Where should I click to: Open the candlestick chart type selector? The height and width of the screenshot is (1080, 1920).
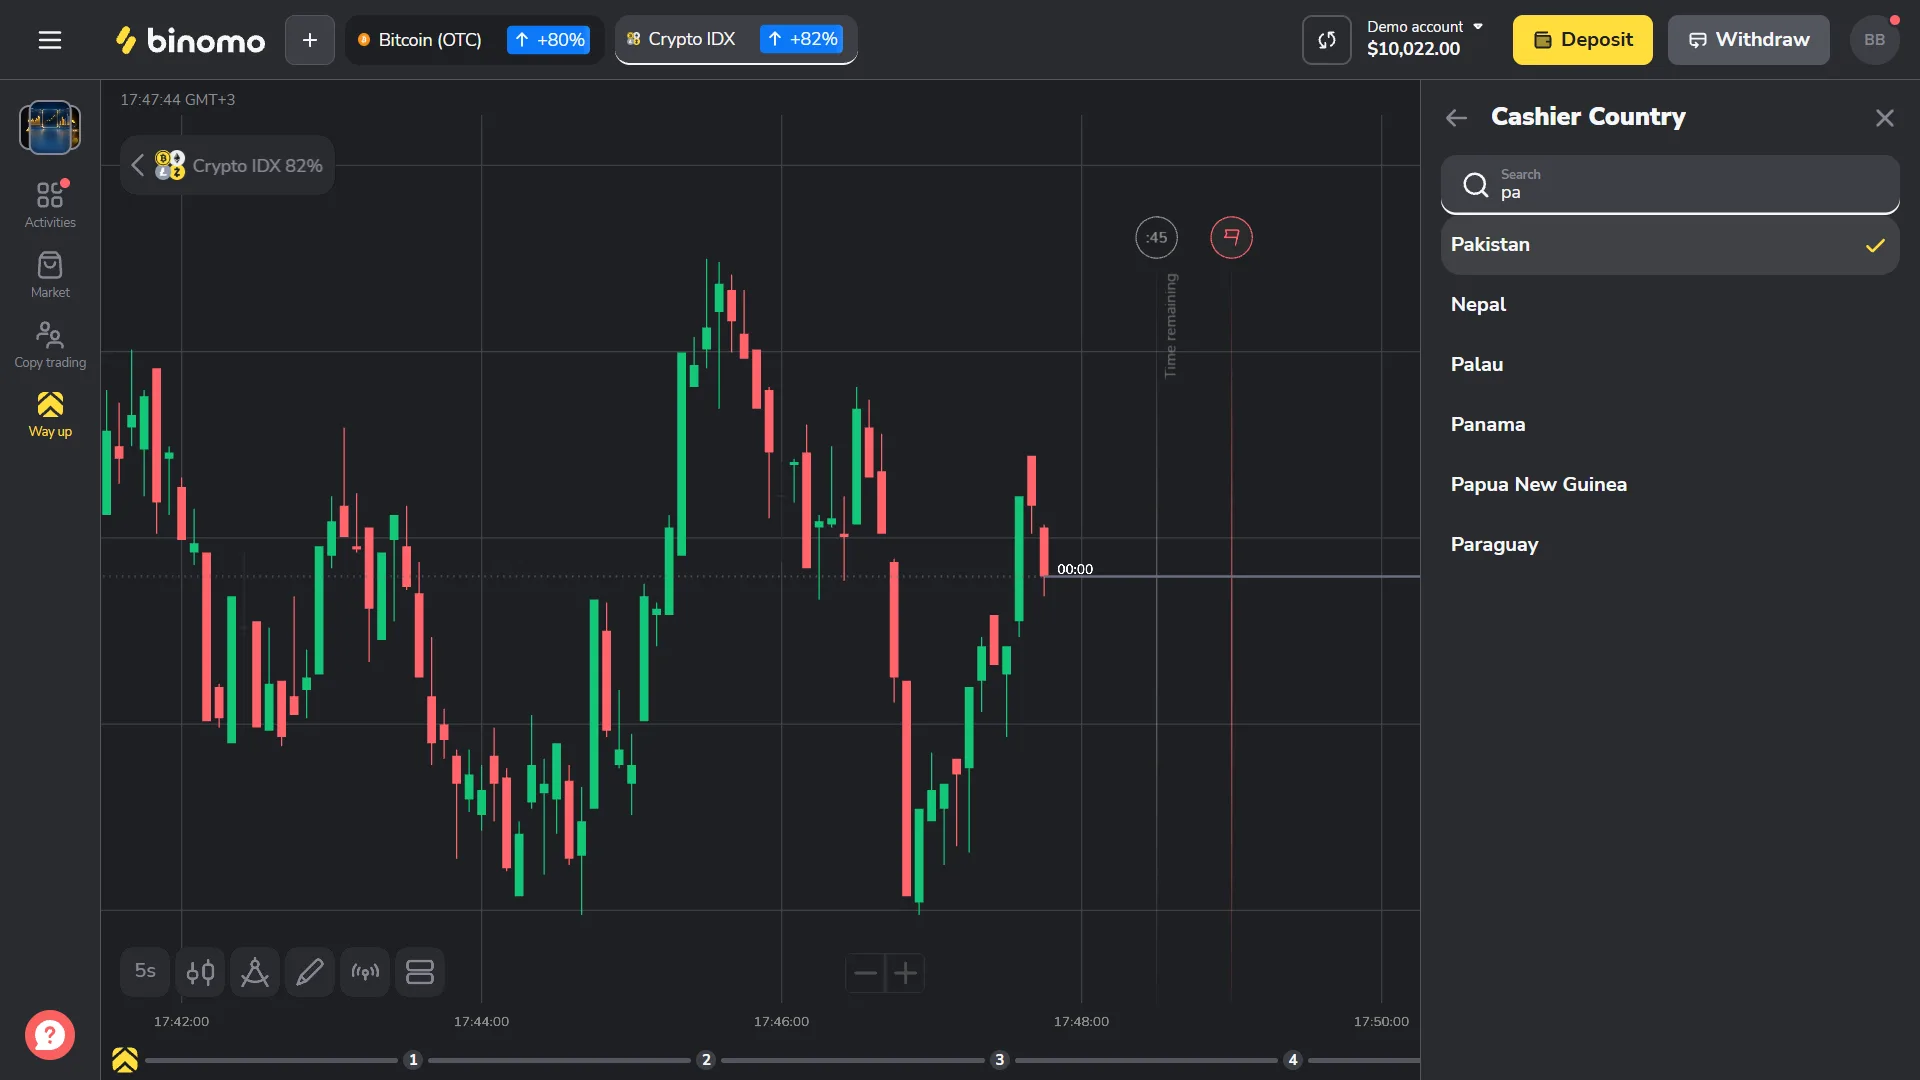point(200,971)
